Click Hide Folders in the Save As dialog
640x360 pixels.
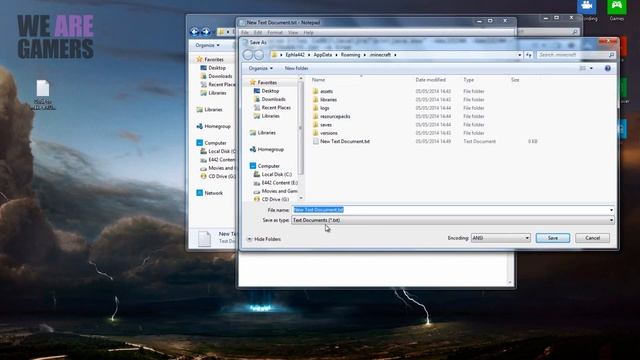[264, 239]
